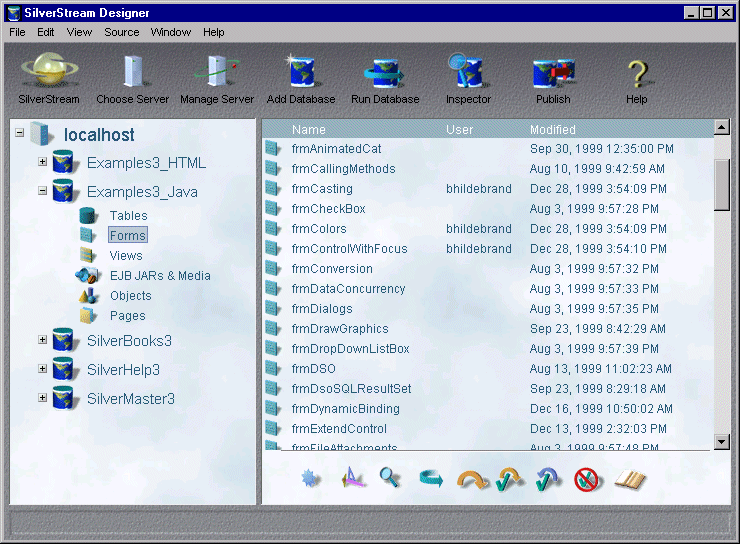This screenshot has width=740, height=544.
Task: Select the frmDrawGraphics form
Action: [340, 329]
